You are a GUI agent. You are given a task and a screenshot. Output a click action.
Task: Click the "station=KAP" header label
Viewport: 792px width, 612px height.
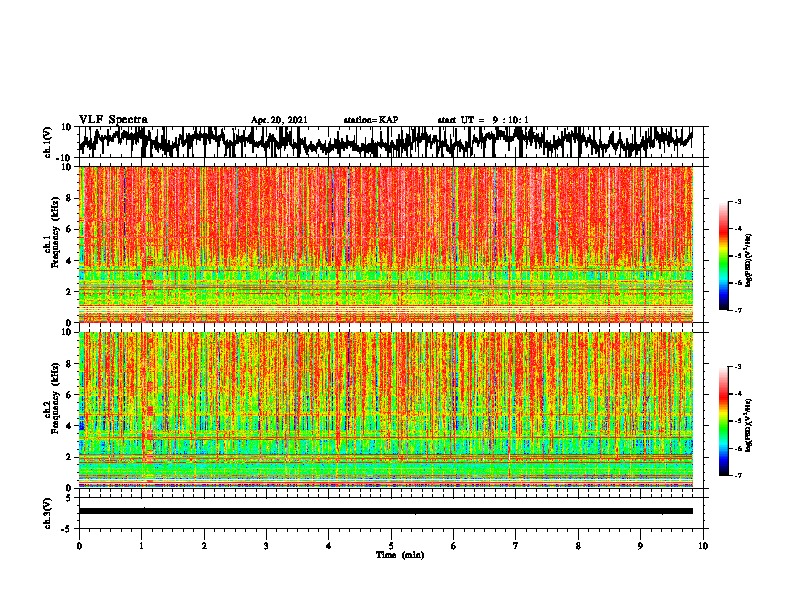pos(371,120)
